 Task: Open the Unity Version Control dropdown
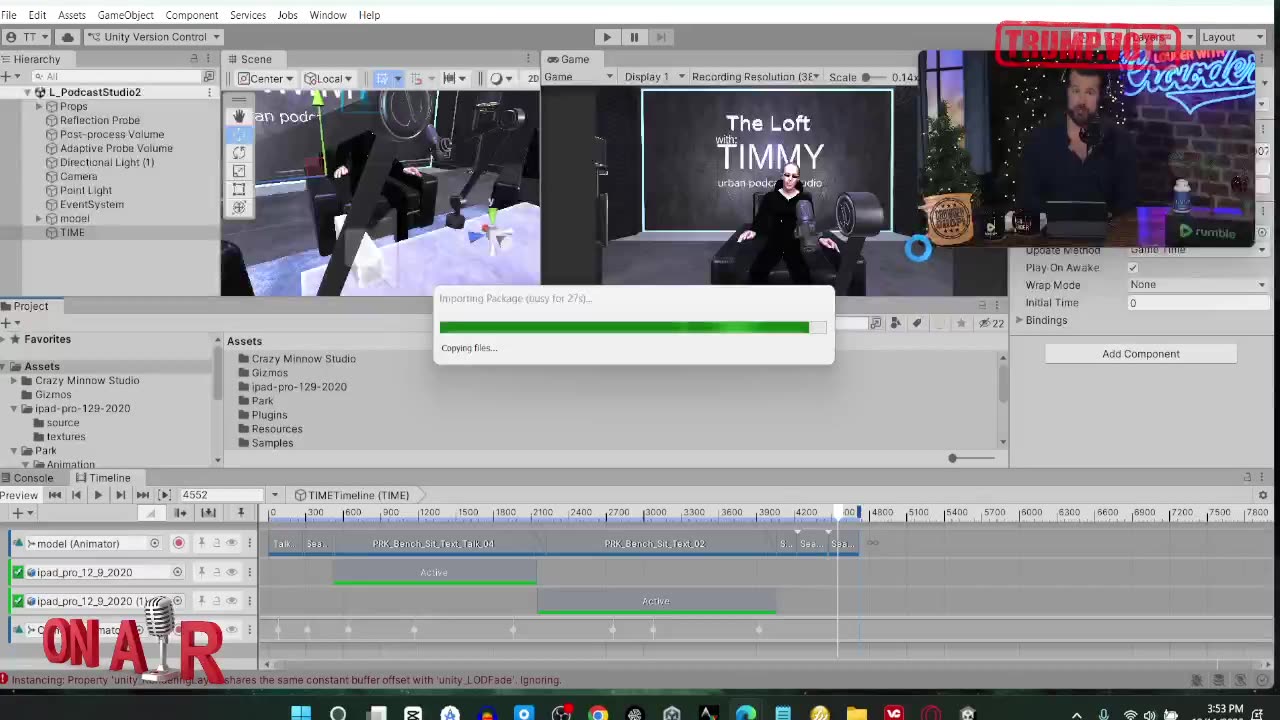coord(154,37)
